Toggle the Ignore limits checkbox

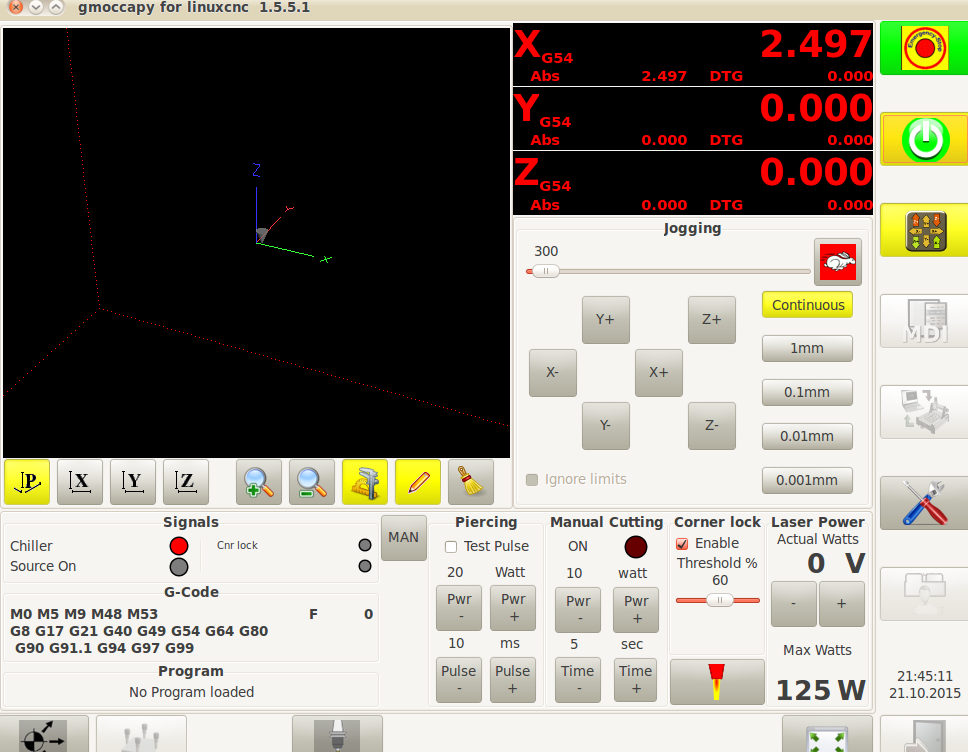point(532,480)
